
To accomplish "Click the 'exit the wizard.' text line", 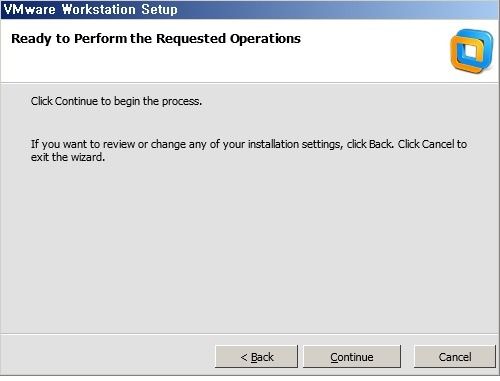I will [x=68, y=157].
